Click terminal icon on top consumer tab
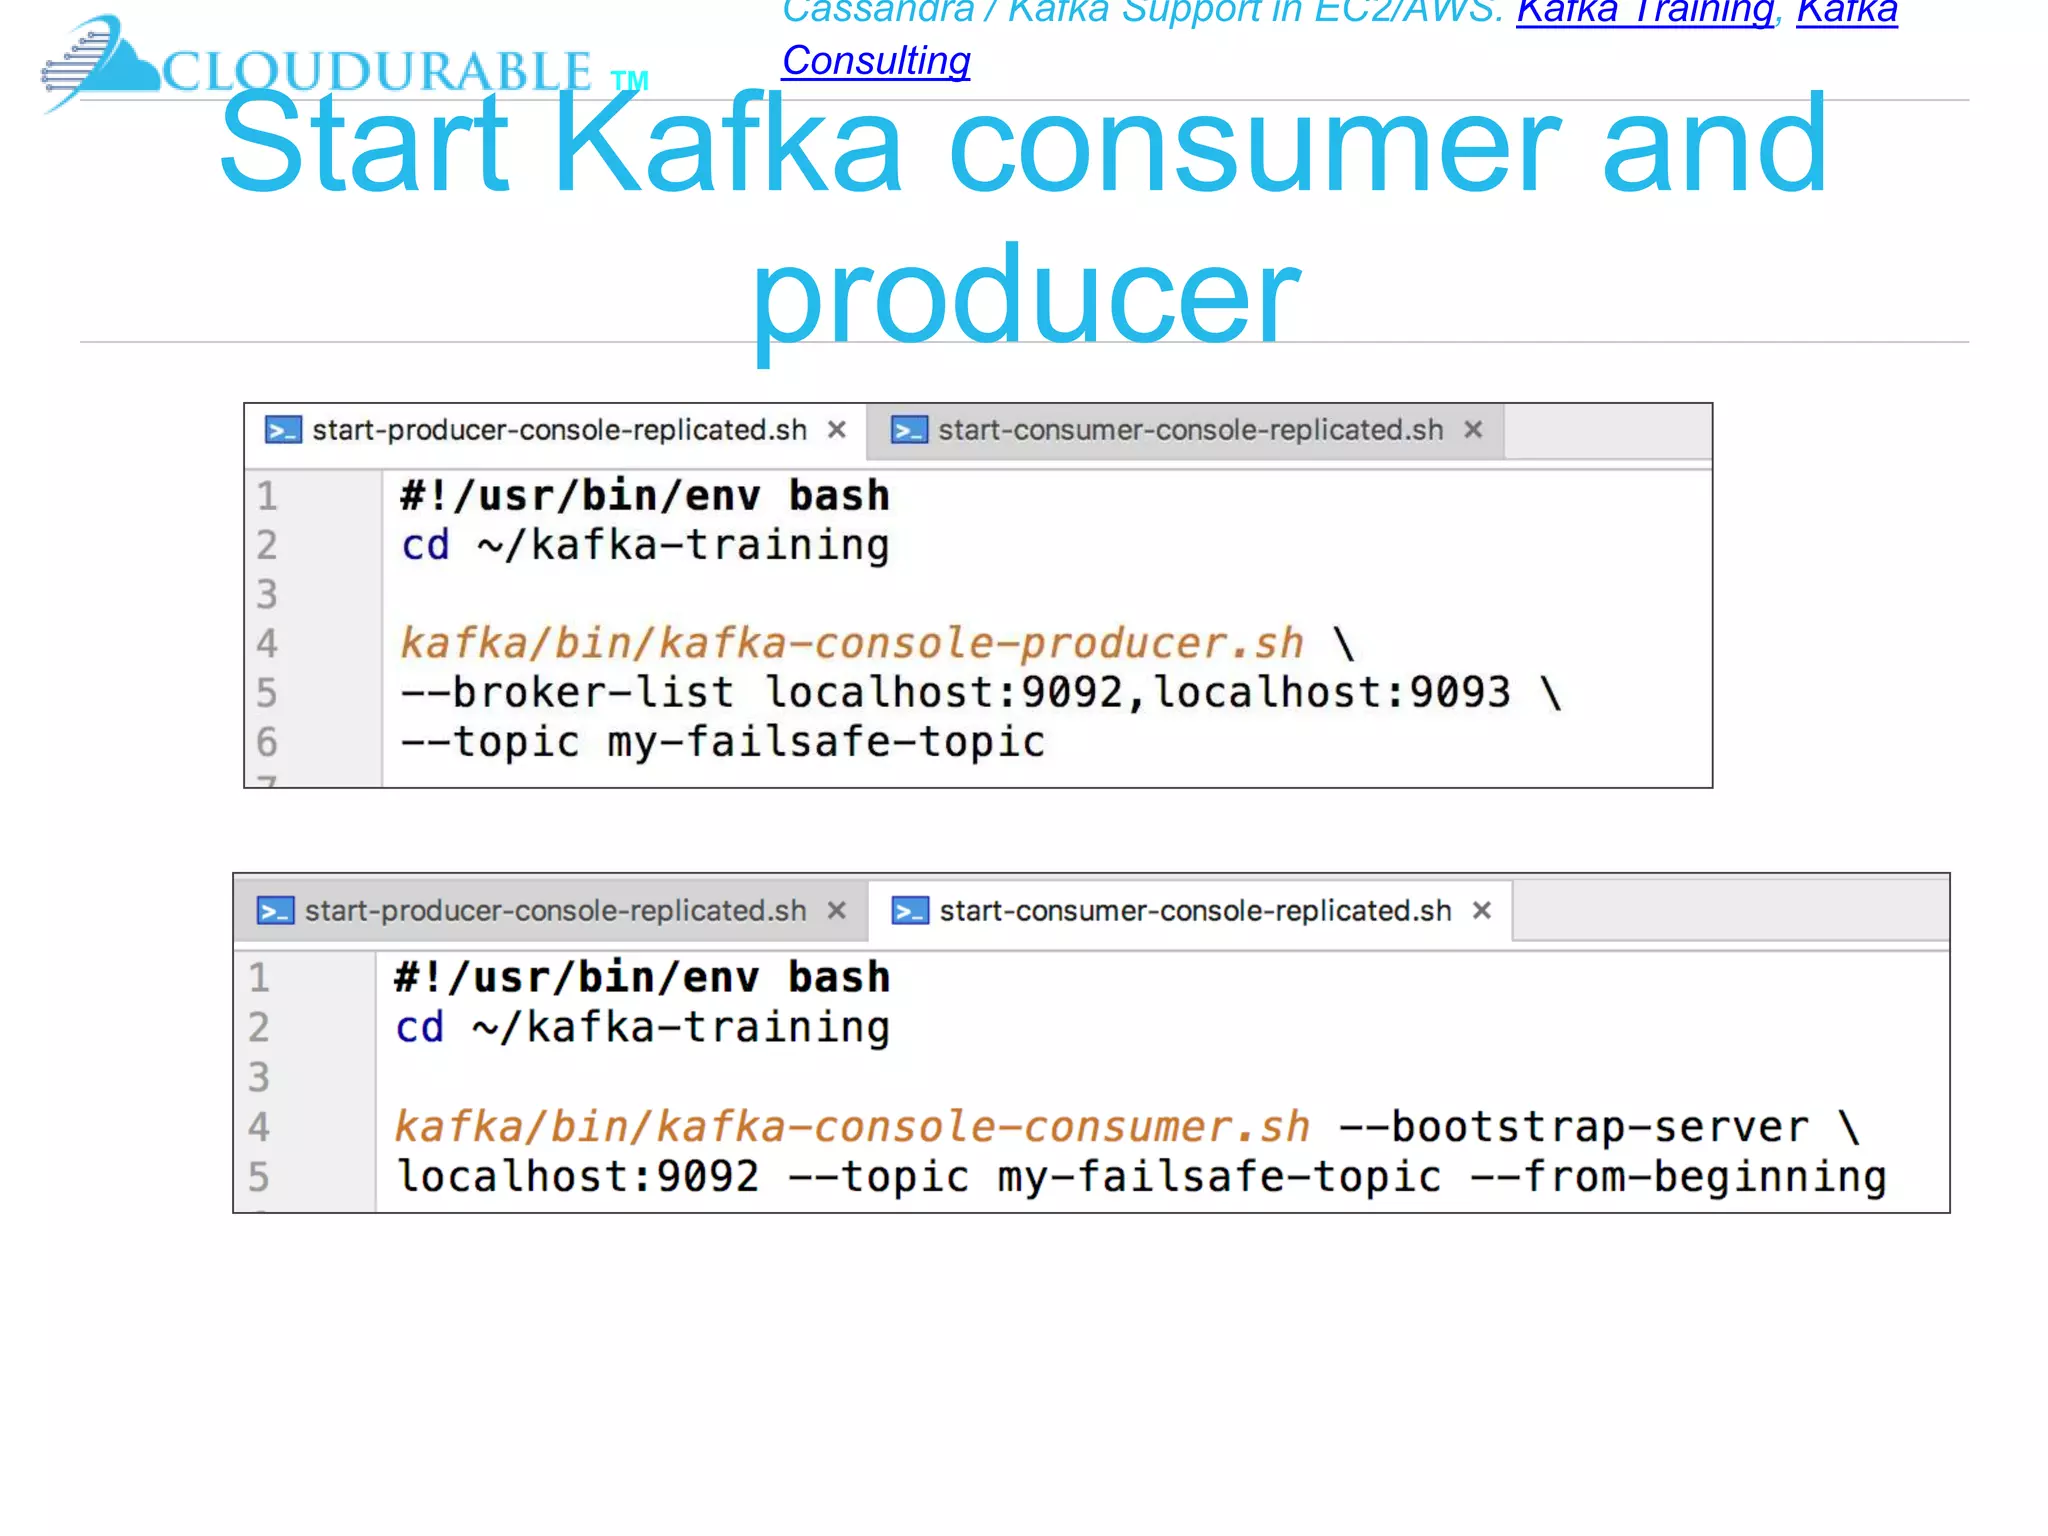 coord(909,431)
